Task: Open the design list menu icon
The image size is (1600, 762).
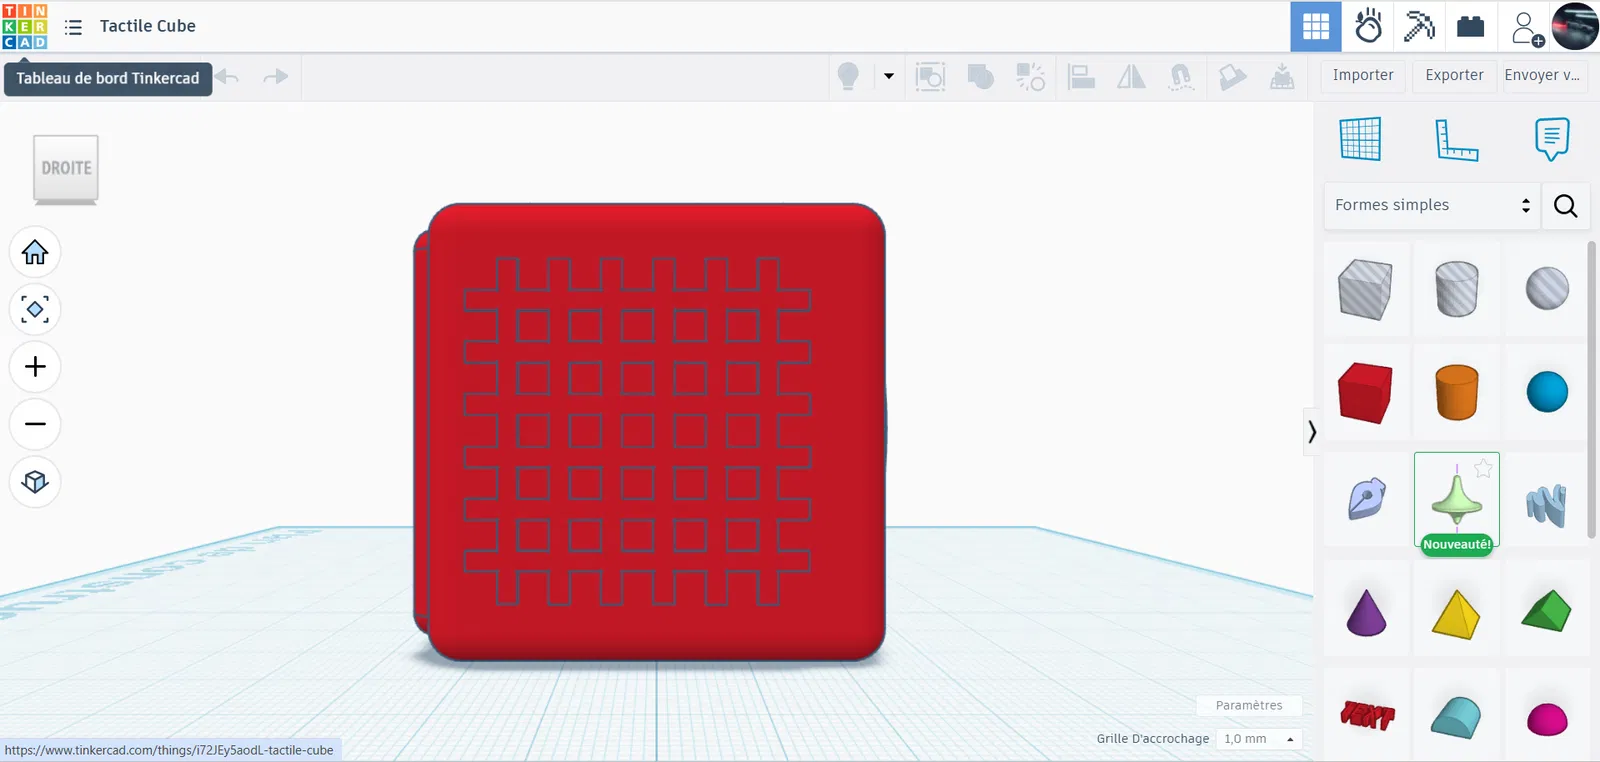Action: tap(73, 27)
